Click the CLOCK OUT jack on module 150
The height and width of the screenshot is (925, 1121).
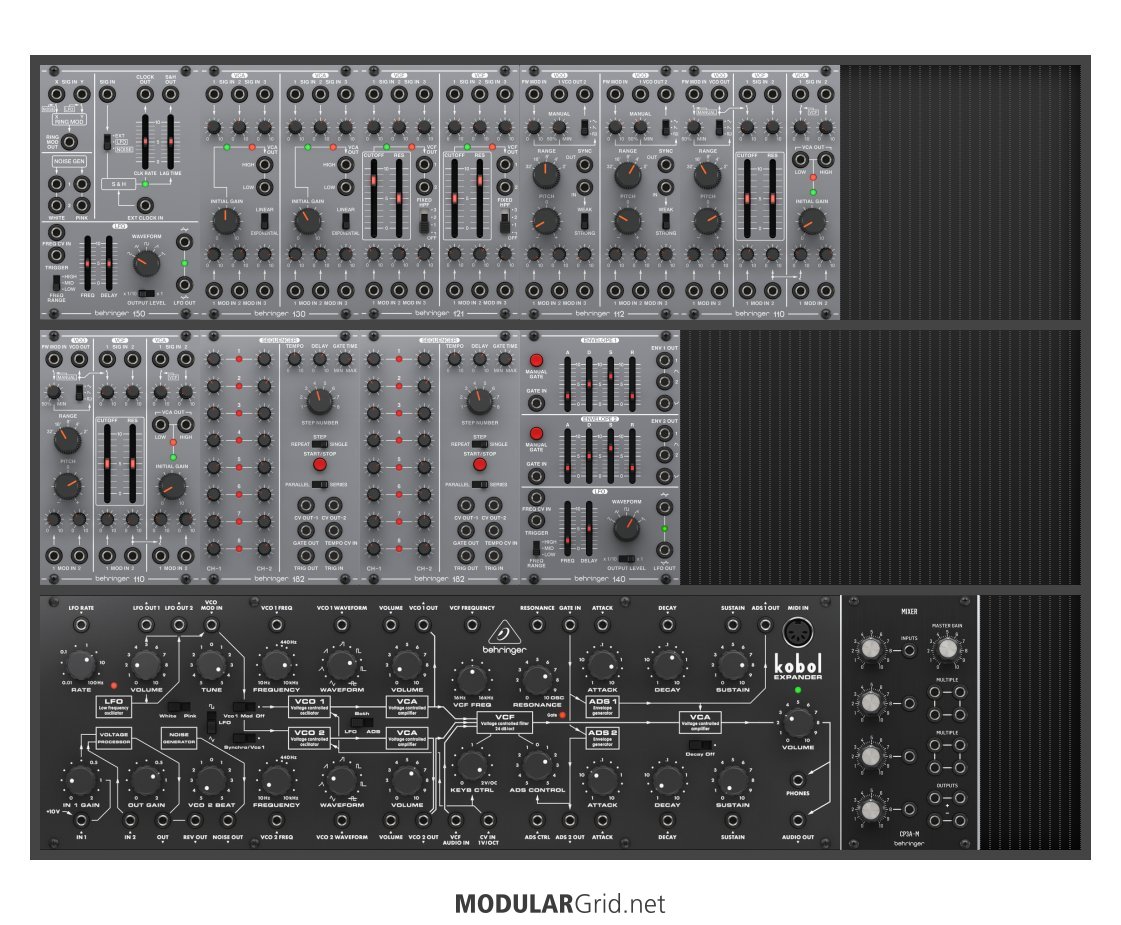[x=145, y=94]
